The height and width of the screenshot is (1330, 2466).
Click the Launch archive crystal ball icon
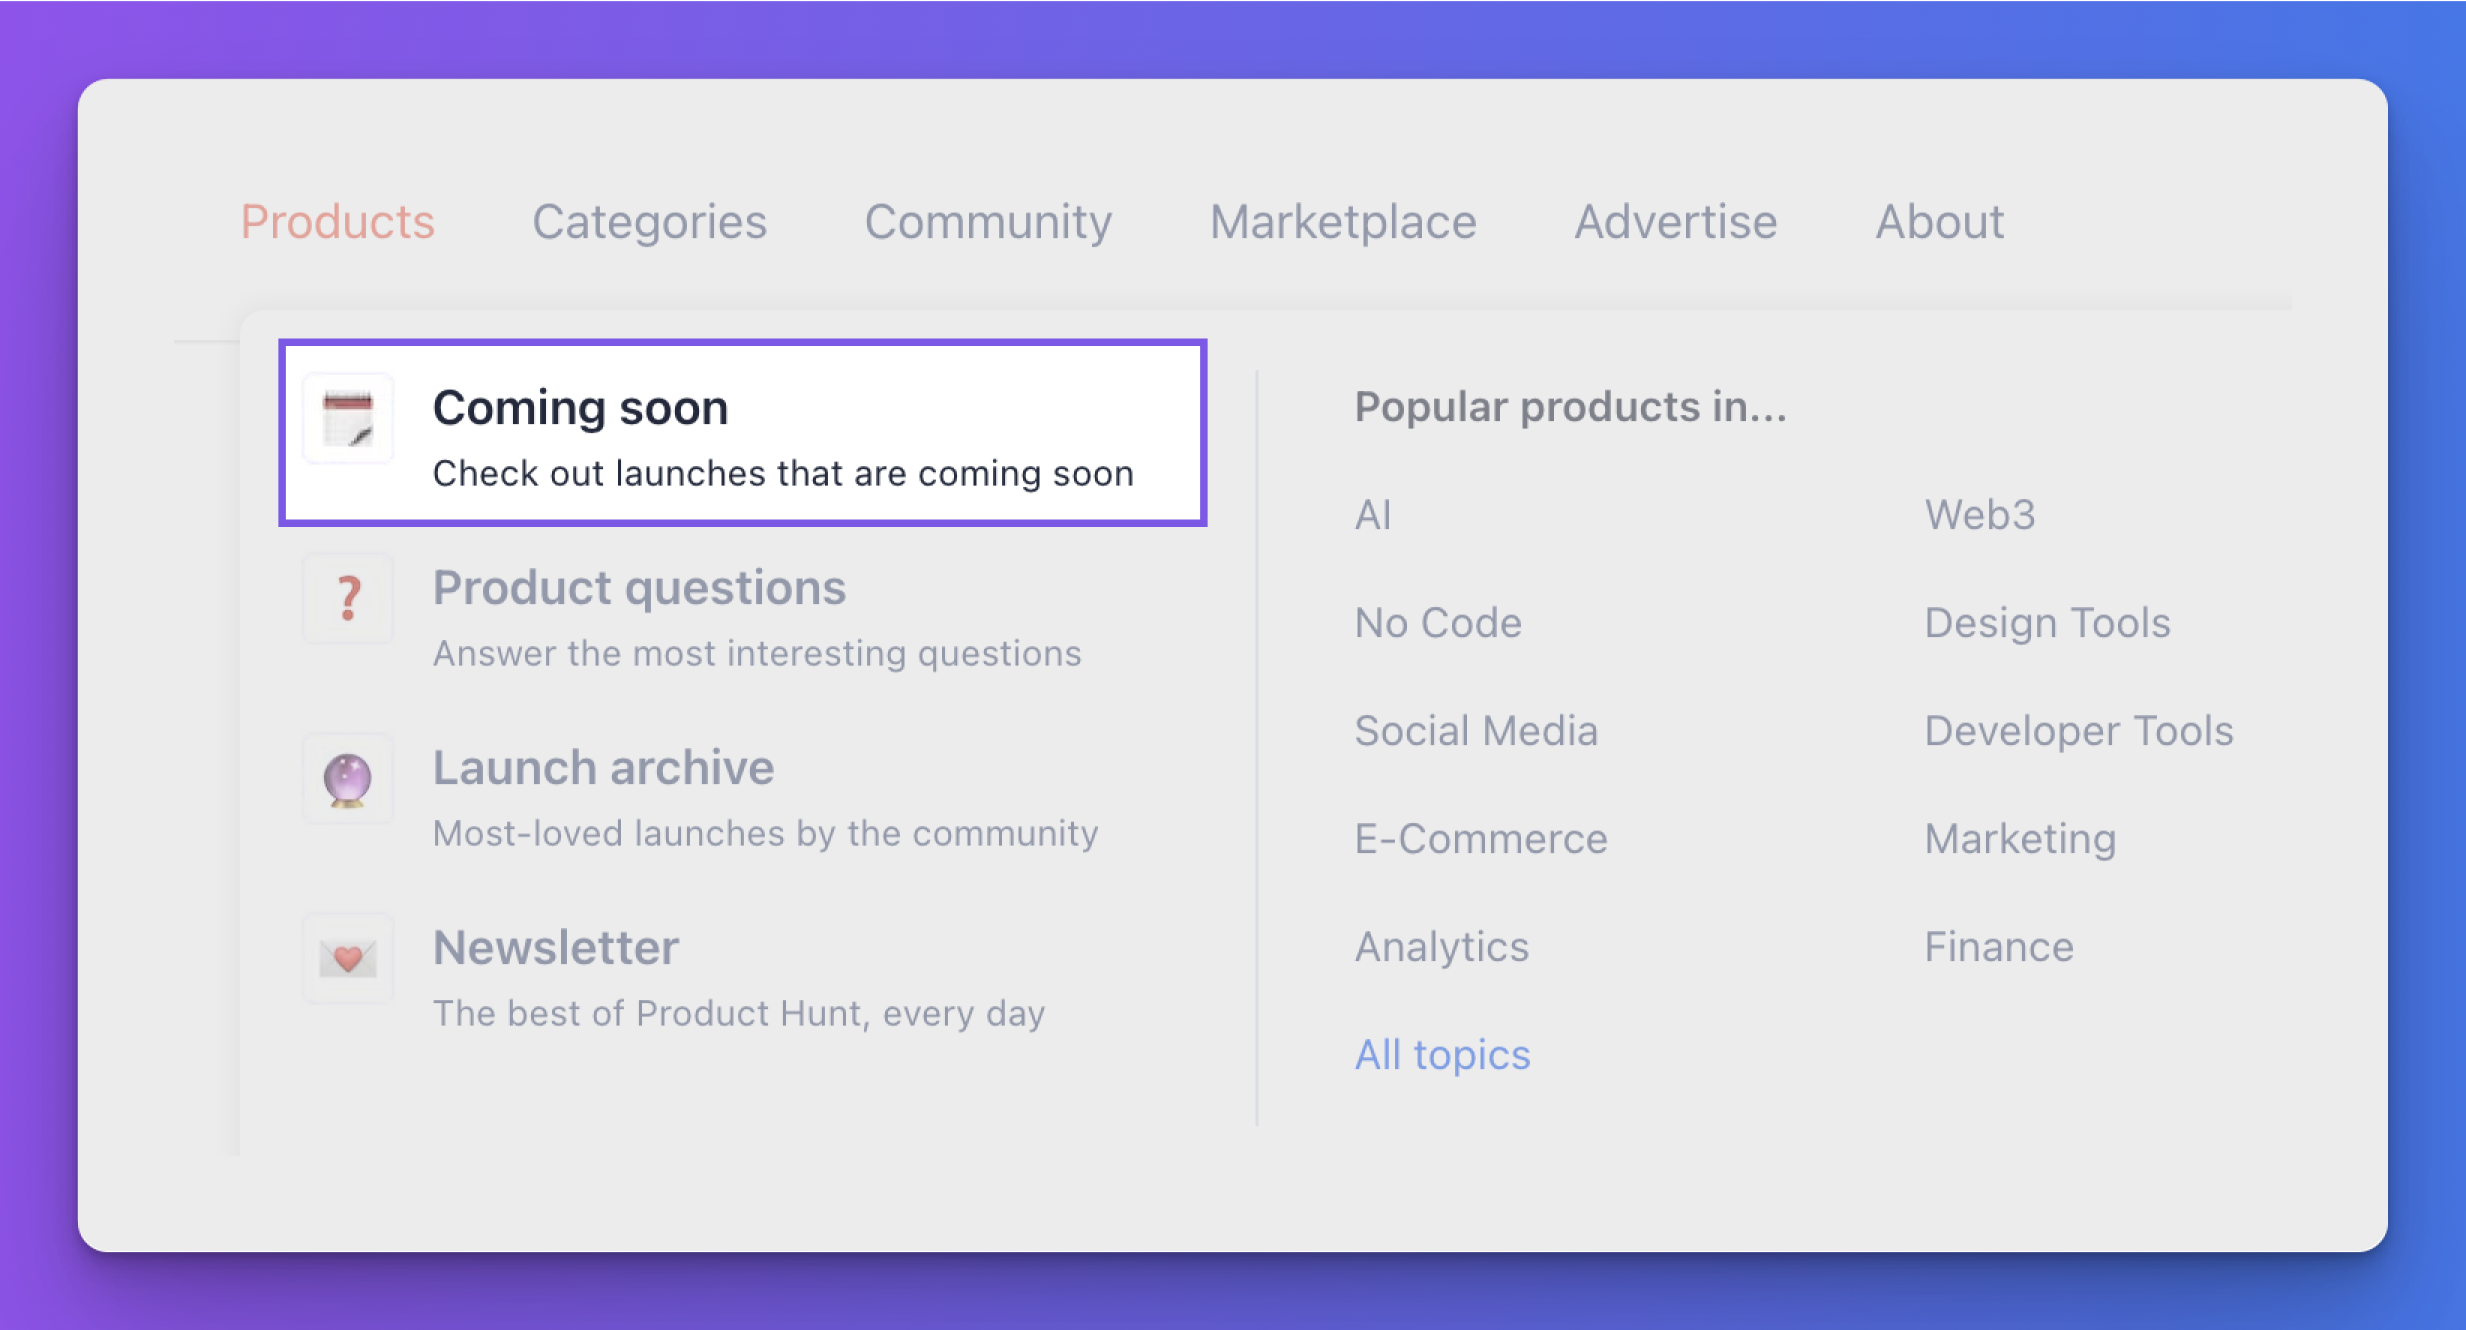tap(348, 778)
